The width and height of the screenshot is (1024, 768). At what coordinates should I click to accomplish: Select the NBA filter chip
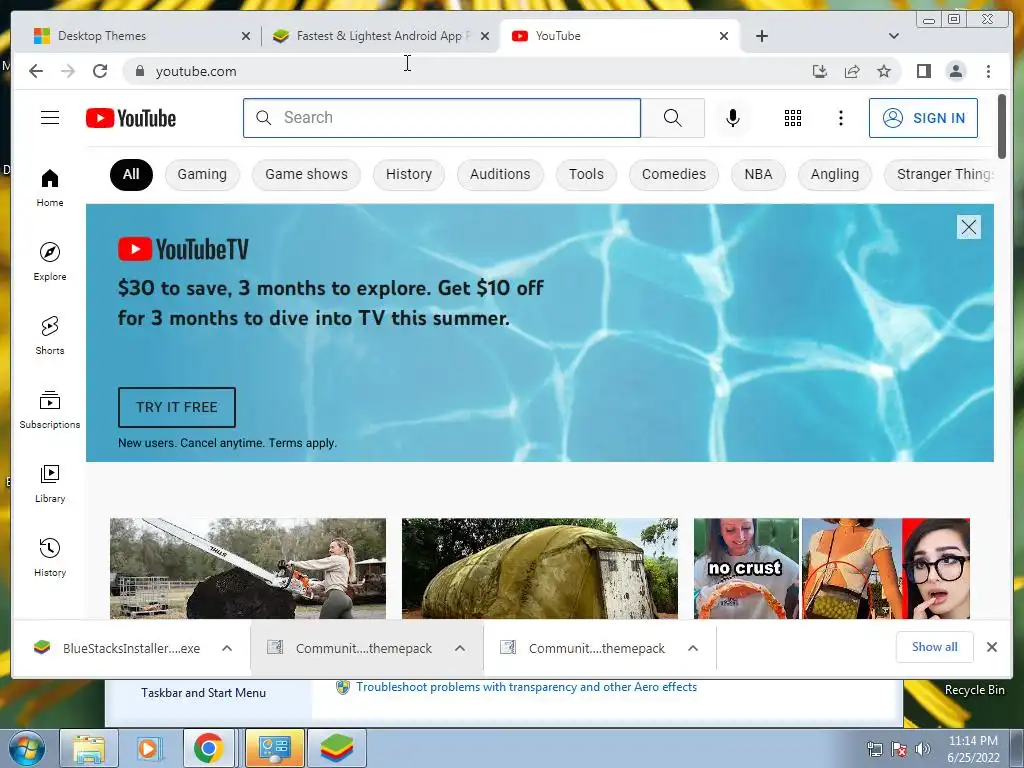coord(758,174)
